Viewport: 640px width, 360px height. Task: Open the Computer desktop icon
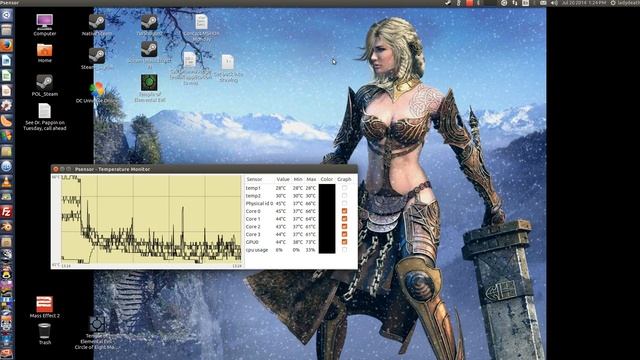point(44,24)
